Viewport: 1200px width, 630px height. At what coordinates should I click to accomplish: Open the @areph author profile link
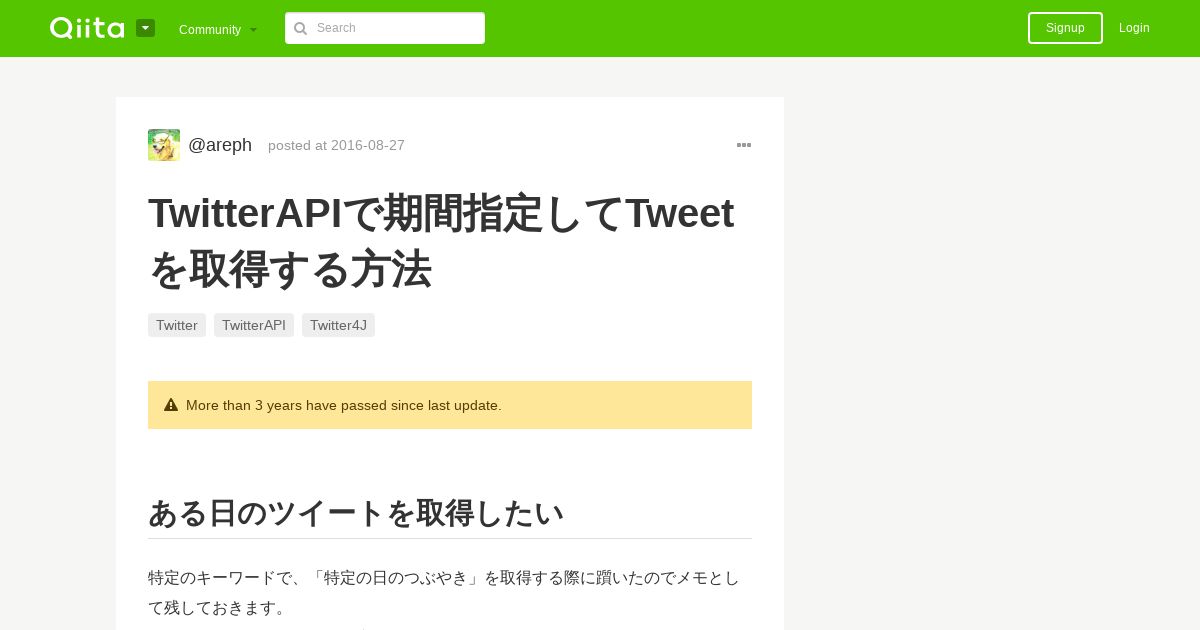[x=220, y=145]
